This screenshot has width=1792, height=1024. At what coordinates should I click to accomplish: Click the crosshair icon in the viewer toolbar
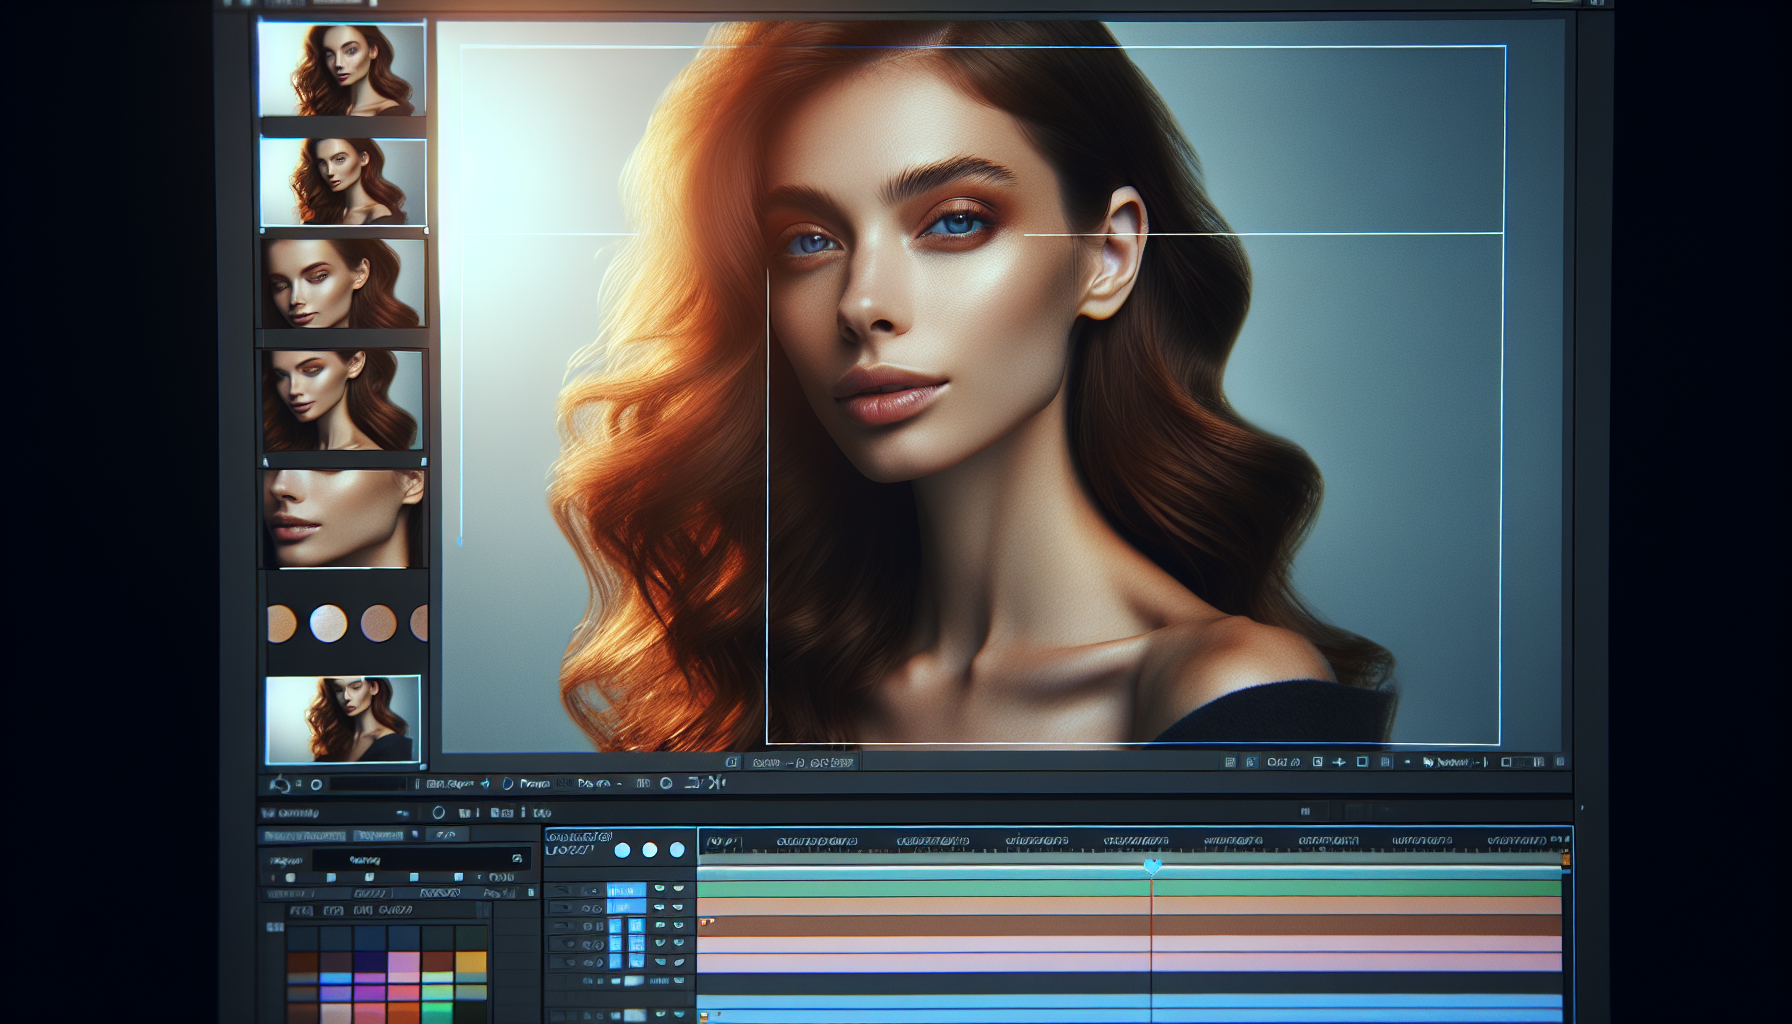(x=1339, y=762)
